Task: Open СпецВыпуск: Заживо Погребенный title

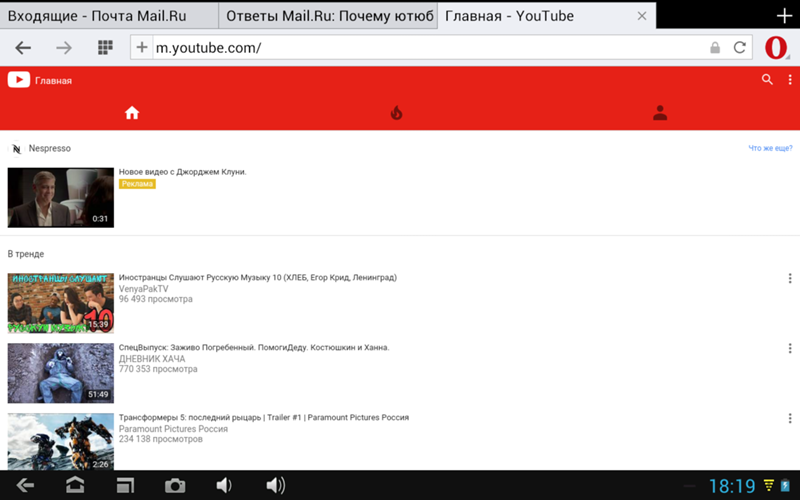Action: [254, 347]
